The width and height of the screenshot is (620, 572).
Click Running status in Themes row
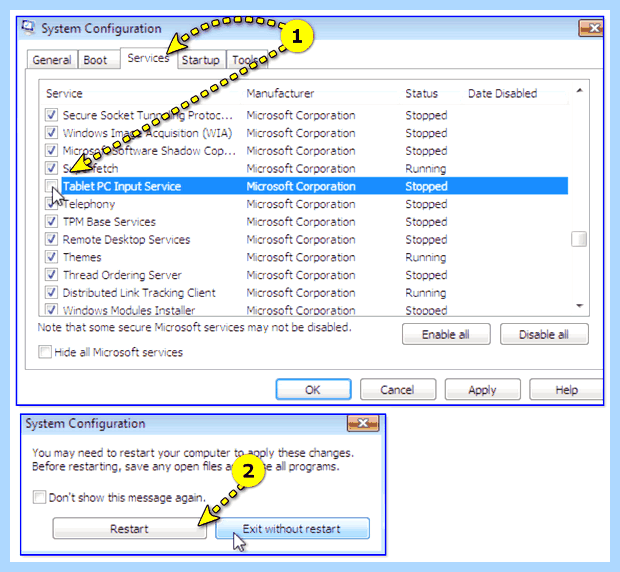point(425,257)
